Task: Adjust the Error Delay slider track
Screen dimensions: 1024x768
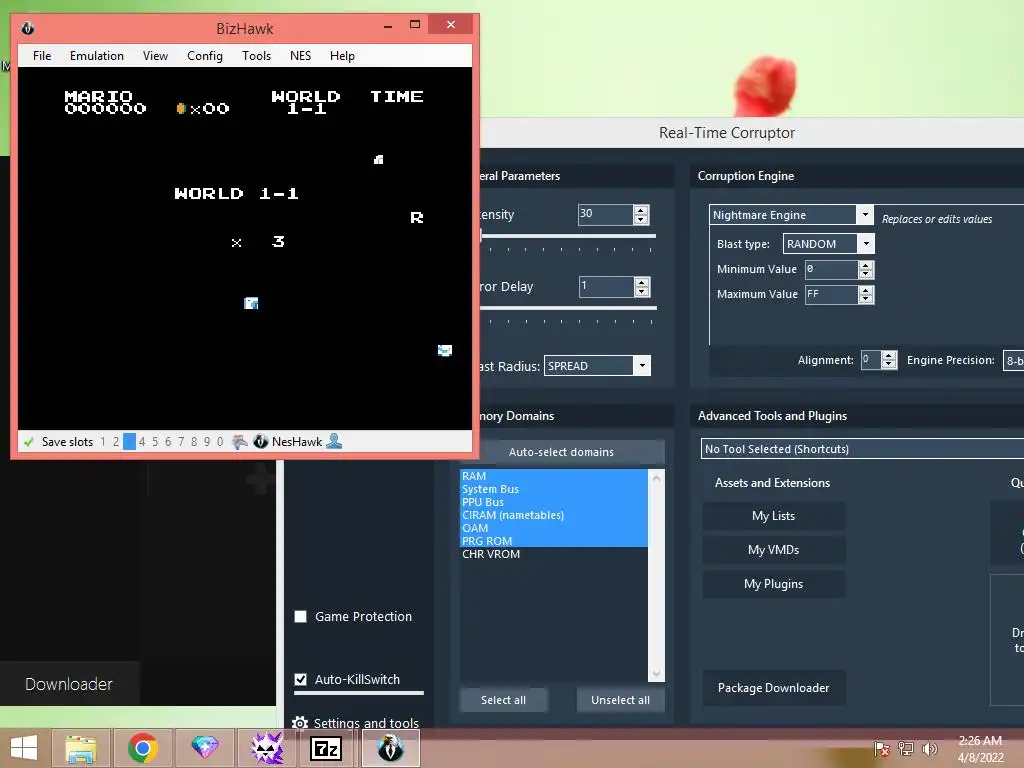Action: click(x=568, y=308)
